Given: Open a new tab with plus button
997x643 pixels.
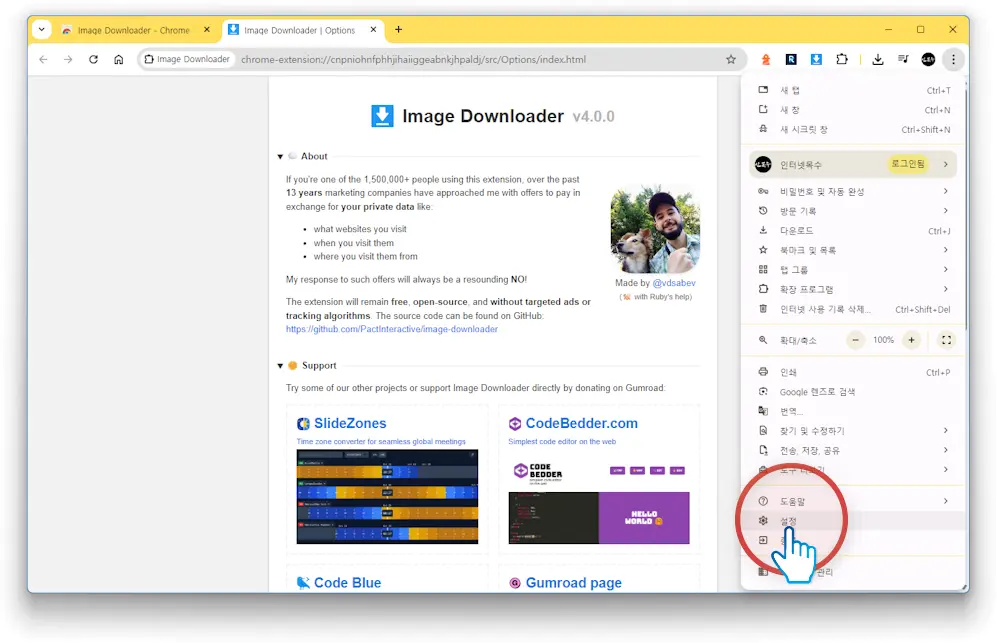Looking at the screenshot, I should (398, 29).
